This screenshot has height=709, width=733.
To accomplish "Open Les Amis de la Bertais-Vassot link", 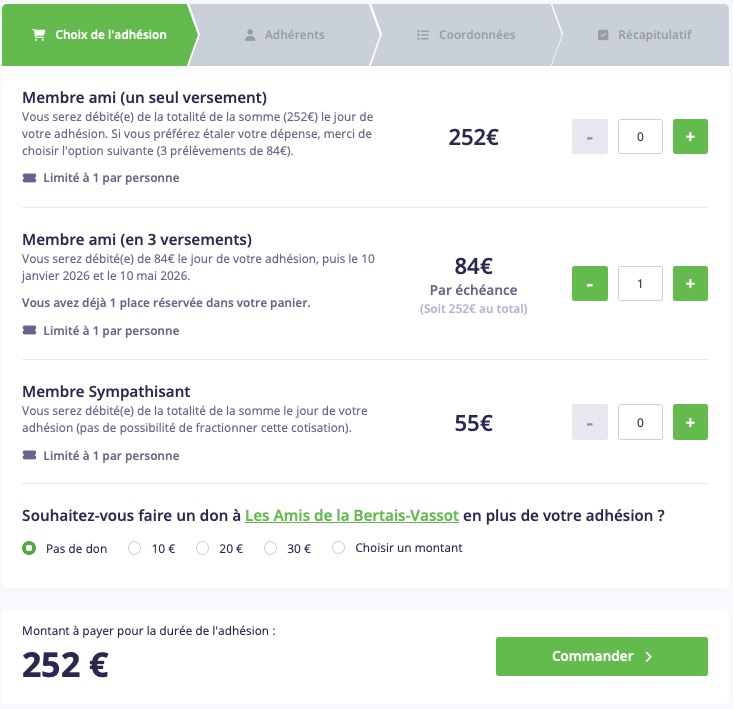I will tap(352, 516).
